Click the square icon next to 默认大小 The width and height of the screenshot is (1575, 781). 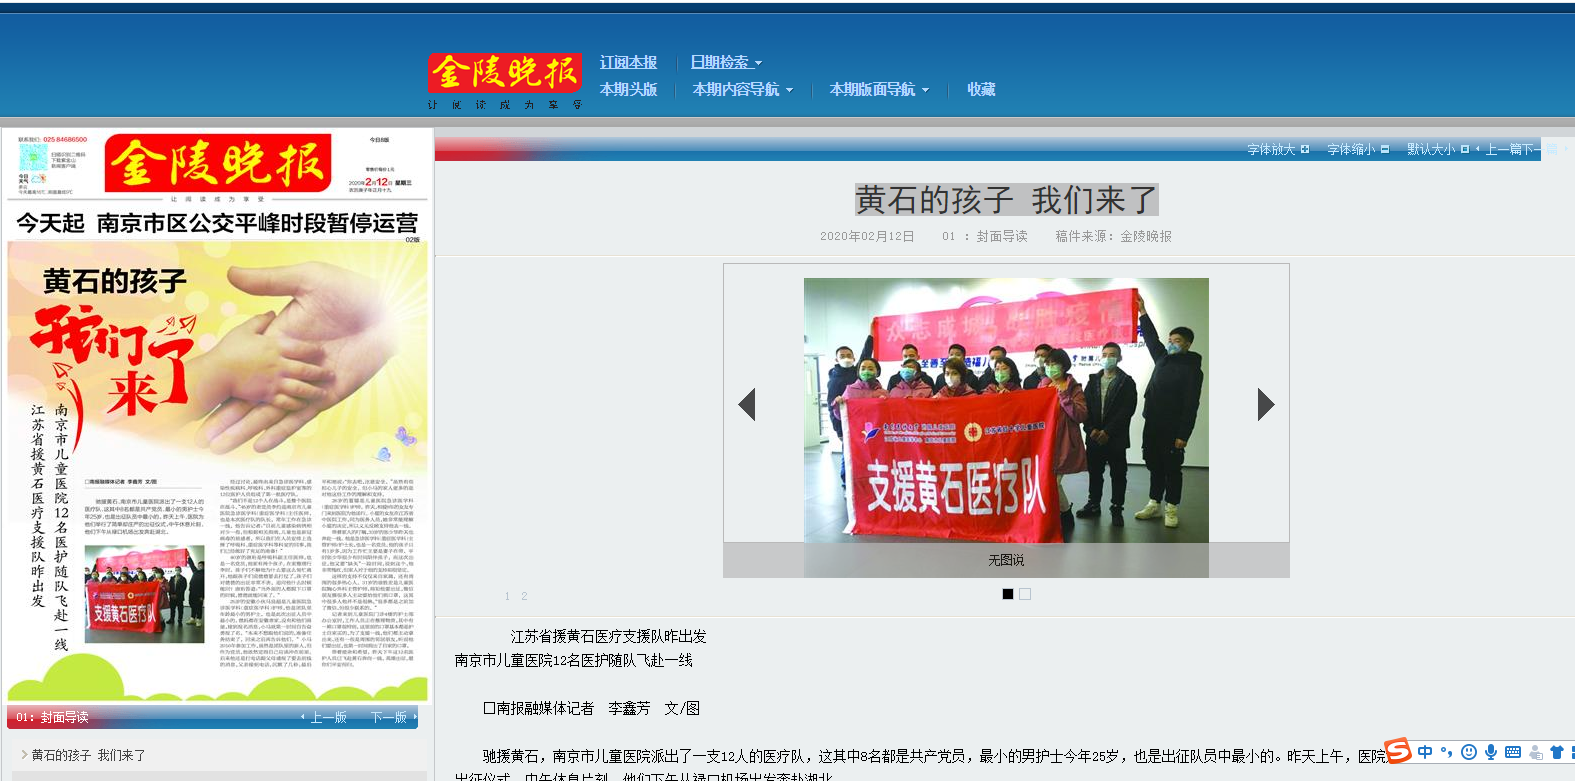click(x=1465, y=149)
